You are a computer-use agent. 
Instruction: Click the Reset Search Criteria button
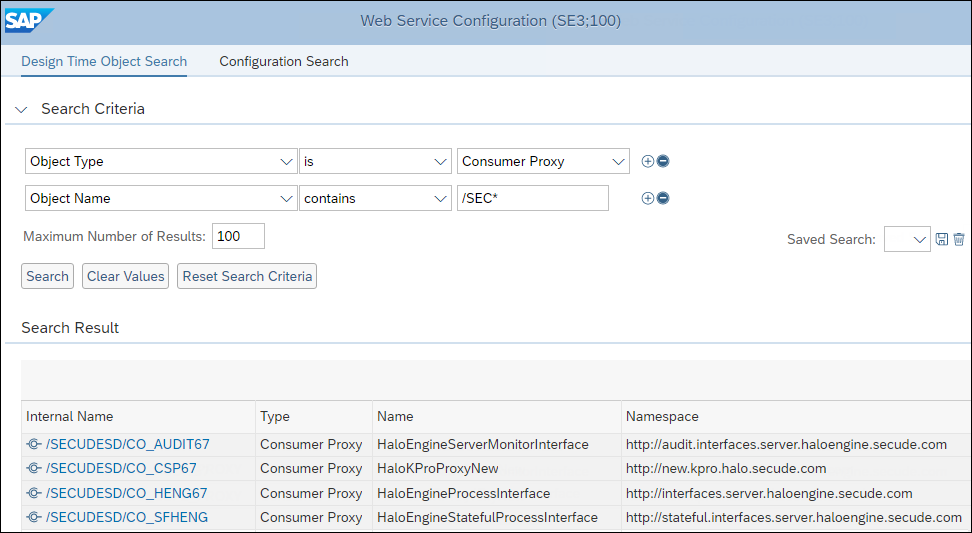tap(247, 276)
